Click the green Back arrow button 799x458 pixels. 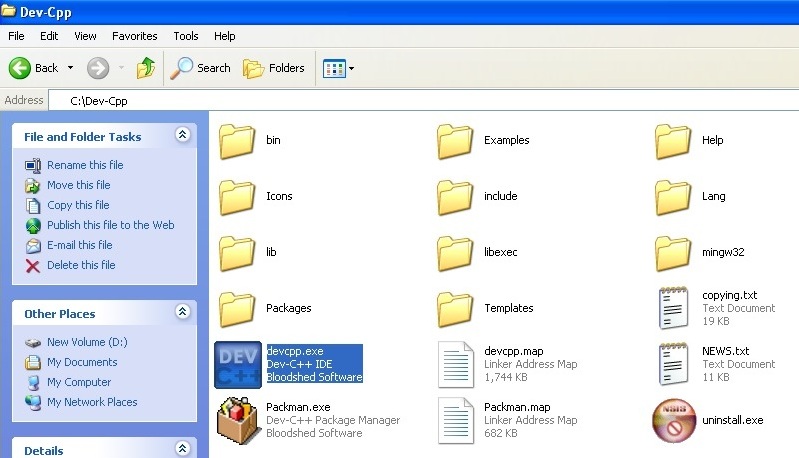pos(19,68)
